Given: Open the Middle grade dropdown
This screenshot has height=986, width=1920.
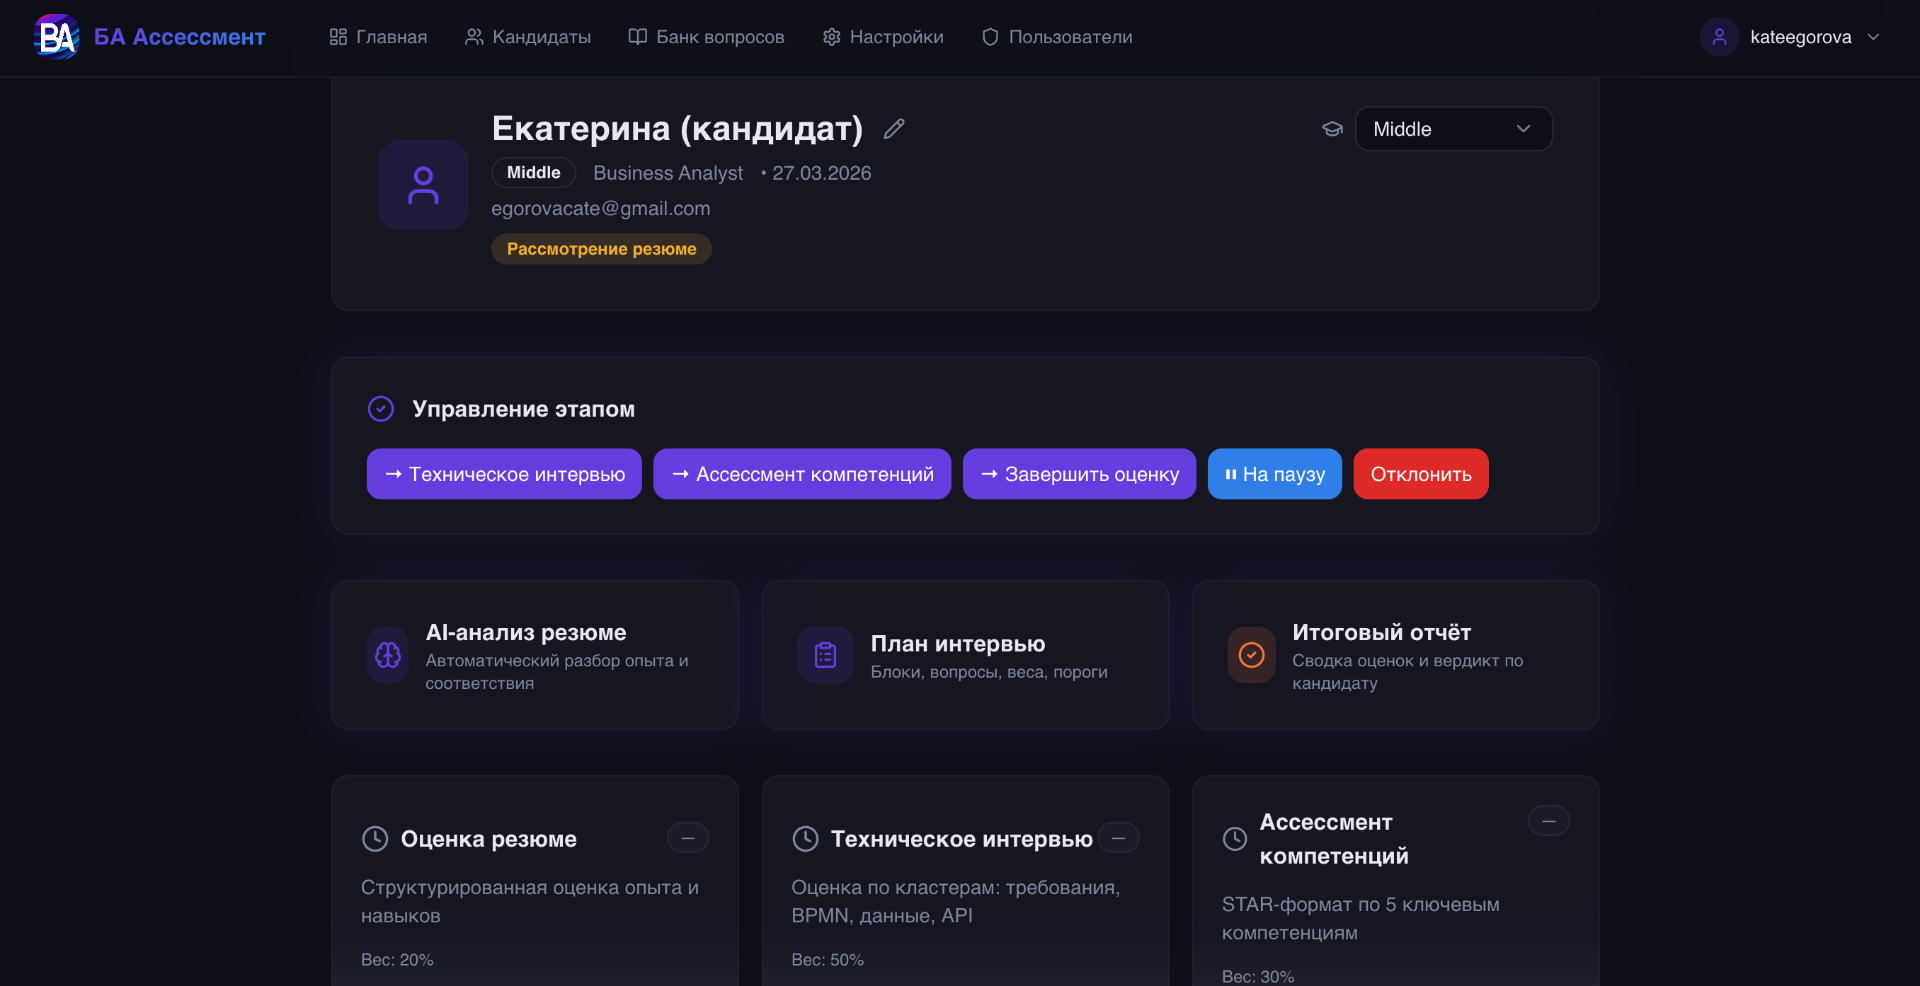Looking at the screenshot, I should [1453, 129].
